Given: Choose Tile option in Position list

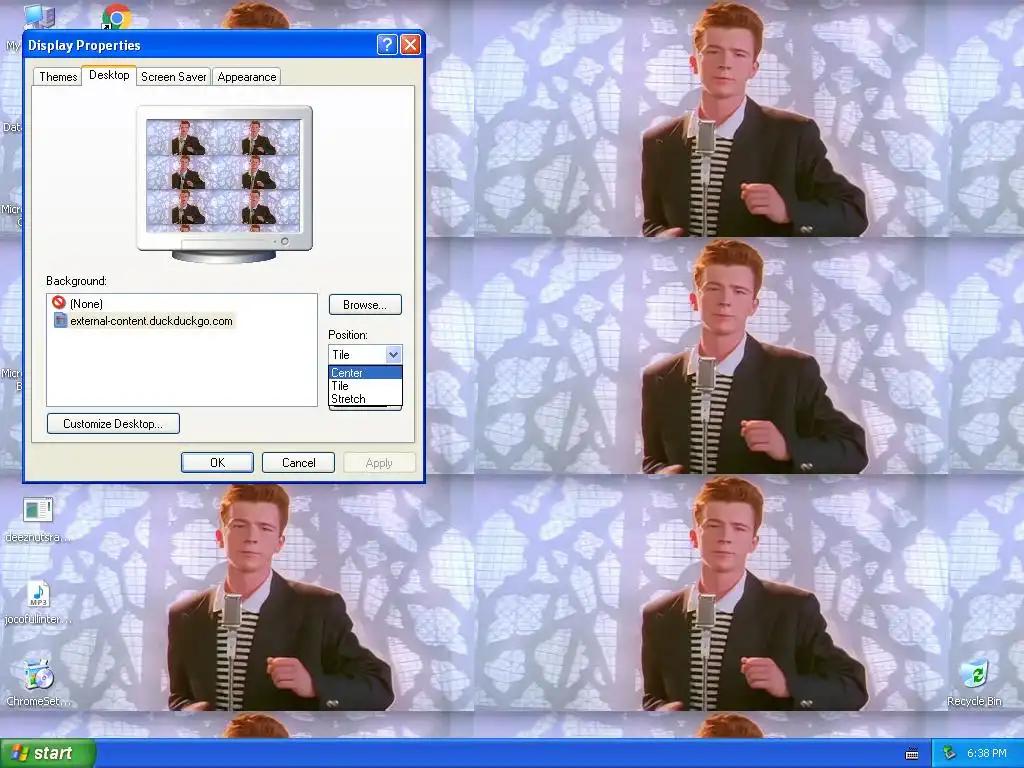Looking at the screenshot, I should pyautogui.click(x=365, y=386).
